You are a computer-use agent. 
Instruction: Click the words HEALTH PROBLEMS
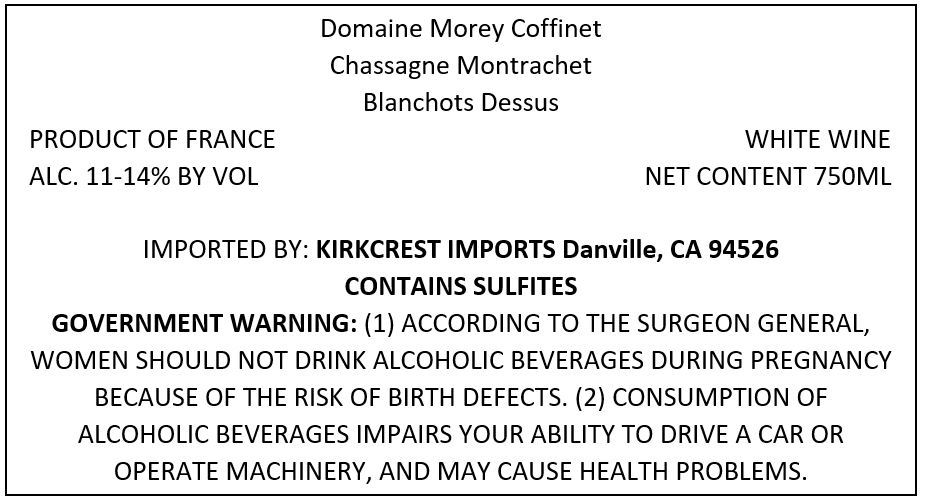pos(693,472)
